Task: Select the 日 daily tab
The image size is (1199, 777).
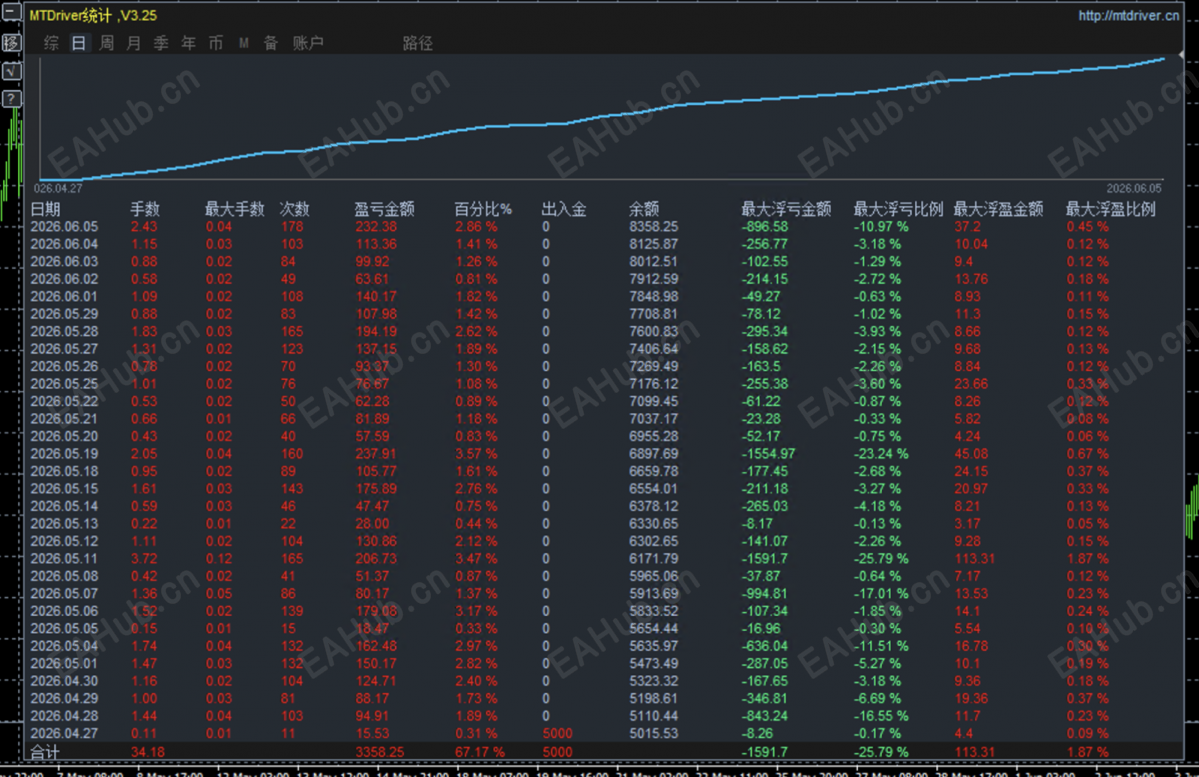Action: [79, 43]
